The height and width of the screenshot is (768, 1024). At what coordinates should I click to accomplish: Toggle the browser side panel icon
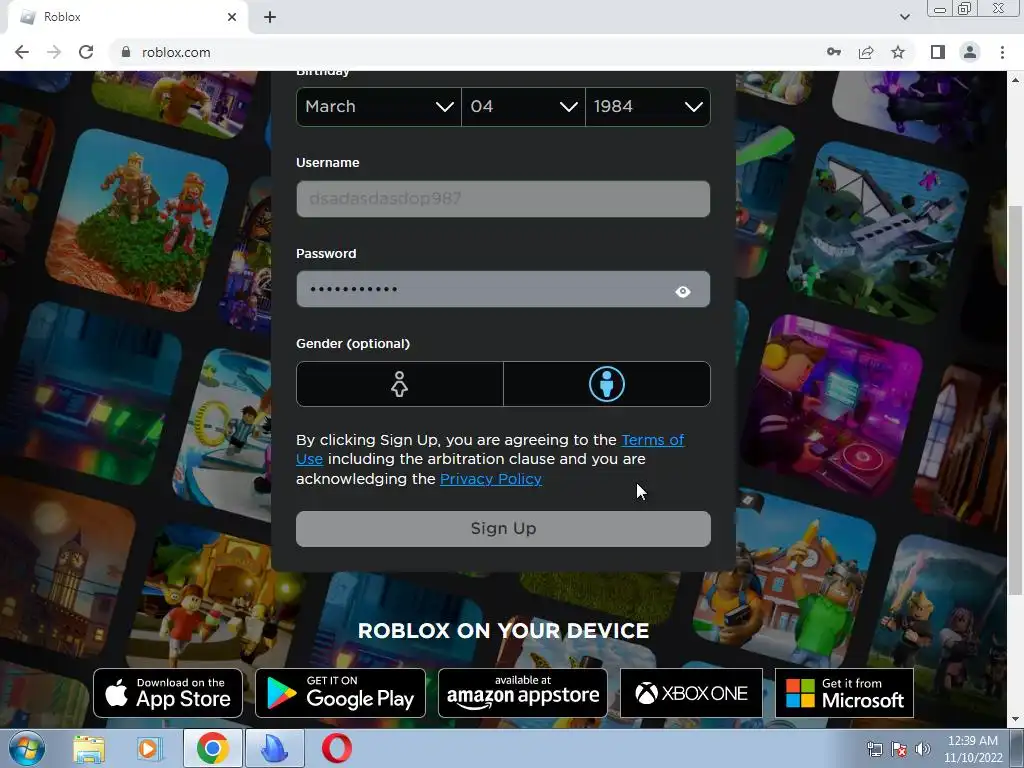pyautogui.click(x=938, y=52)
